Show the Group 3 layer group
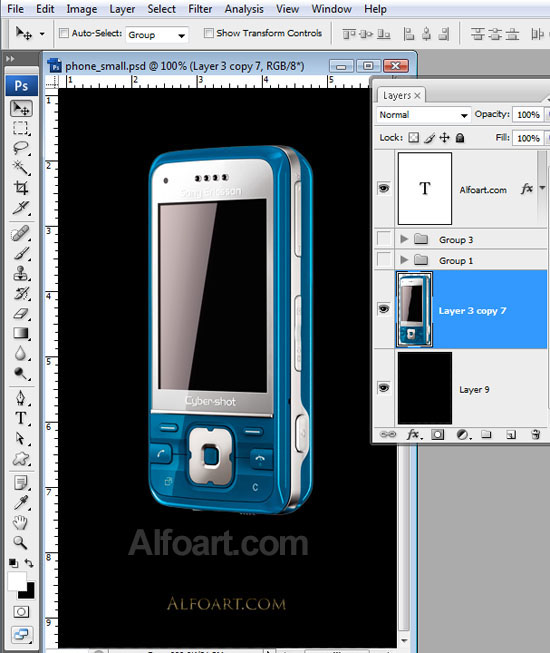The width and height of the screenshot is (550, 653). click(384, 239)
